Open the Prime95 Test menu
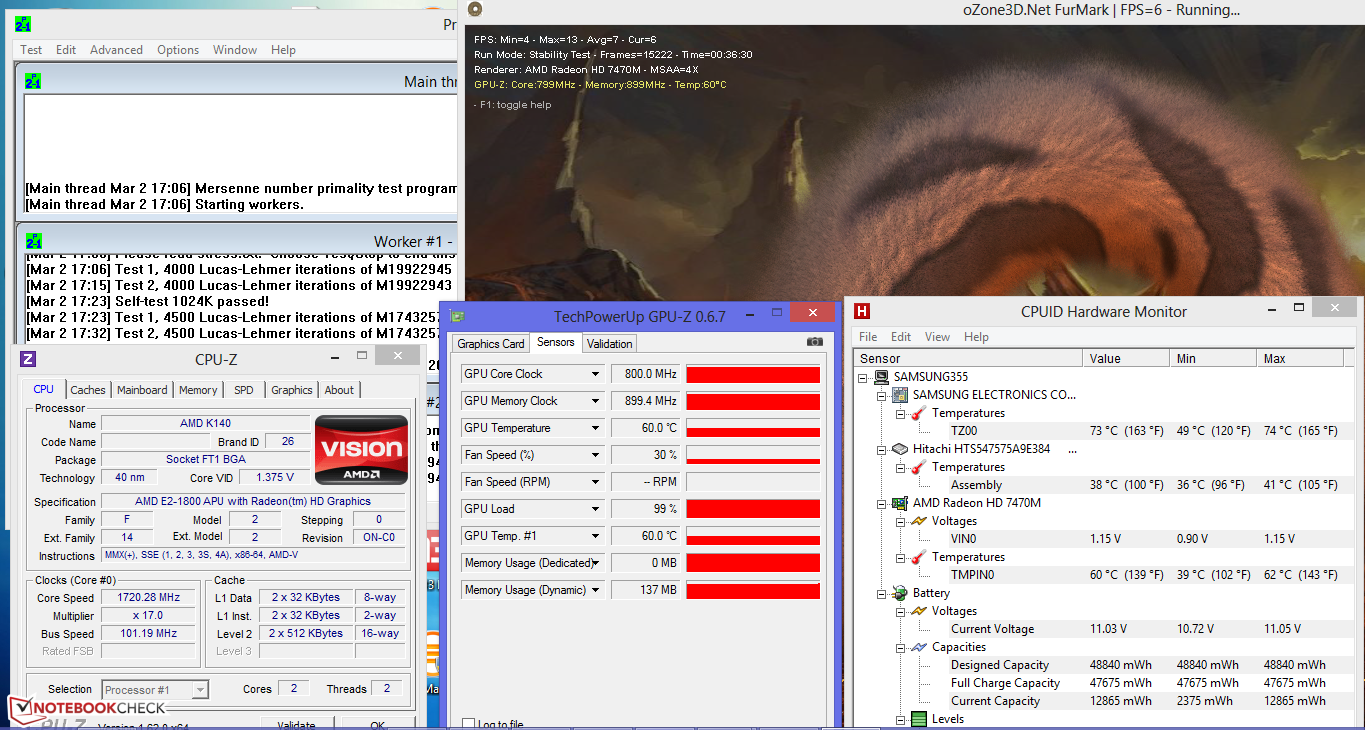 [31, 50]
